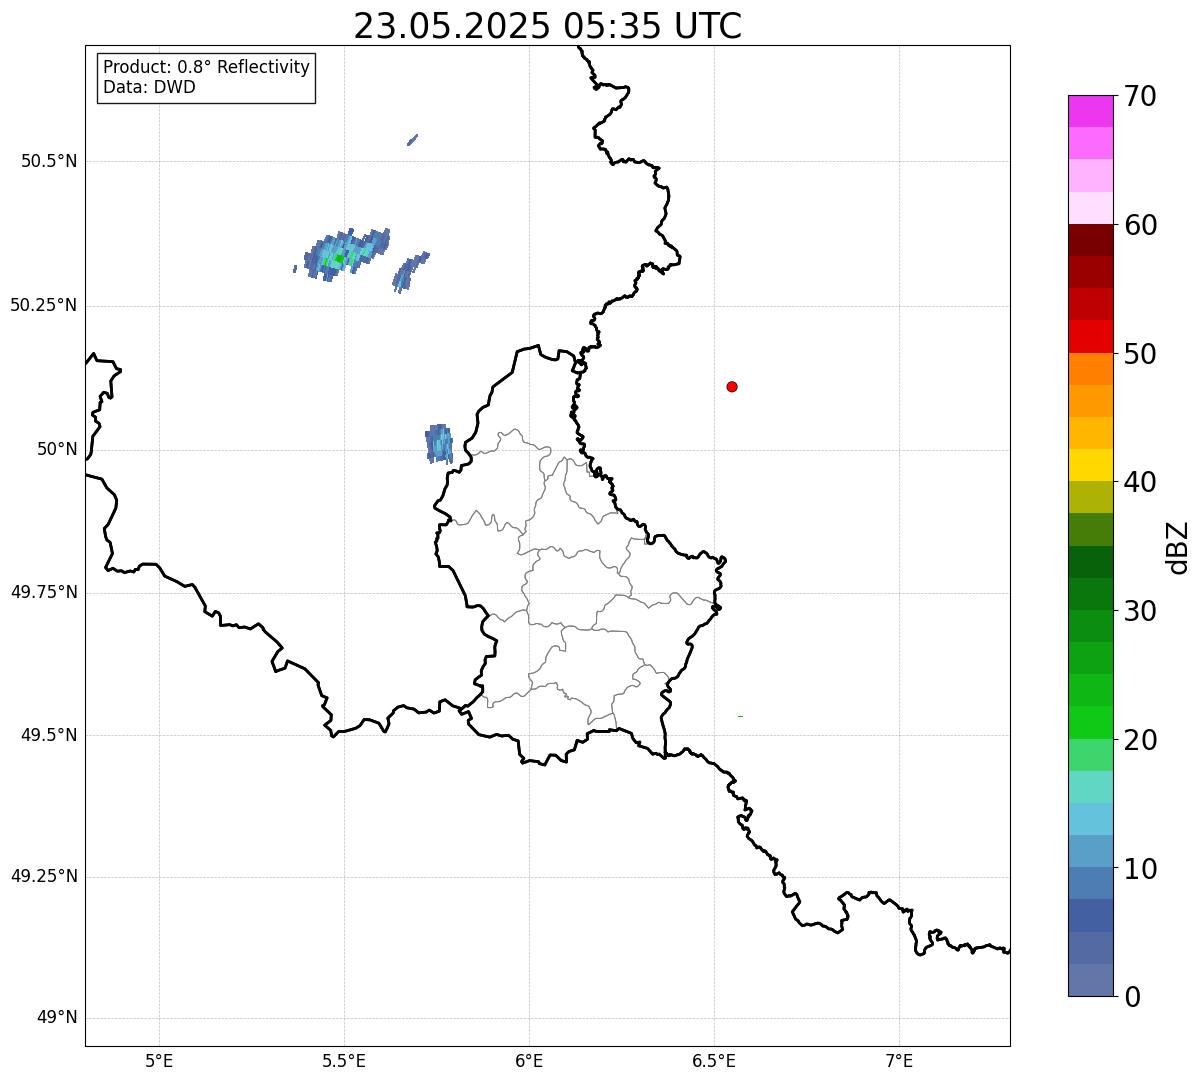1202x1081 pixels.
Task: Pick the grey-blue swatch just above 0 dBZ
Action: 1090,980
